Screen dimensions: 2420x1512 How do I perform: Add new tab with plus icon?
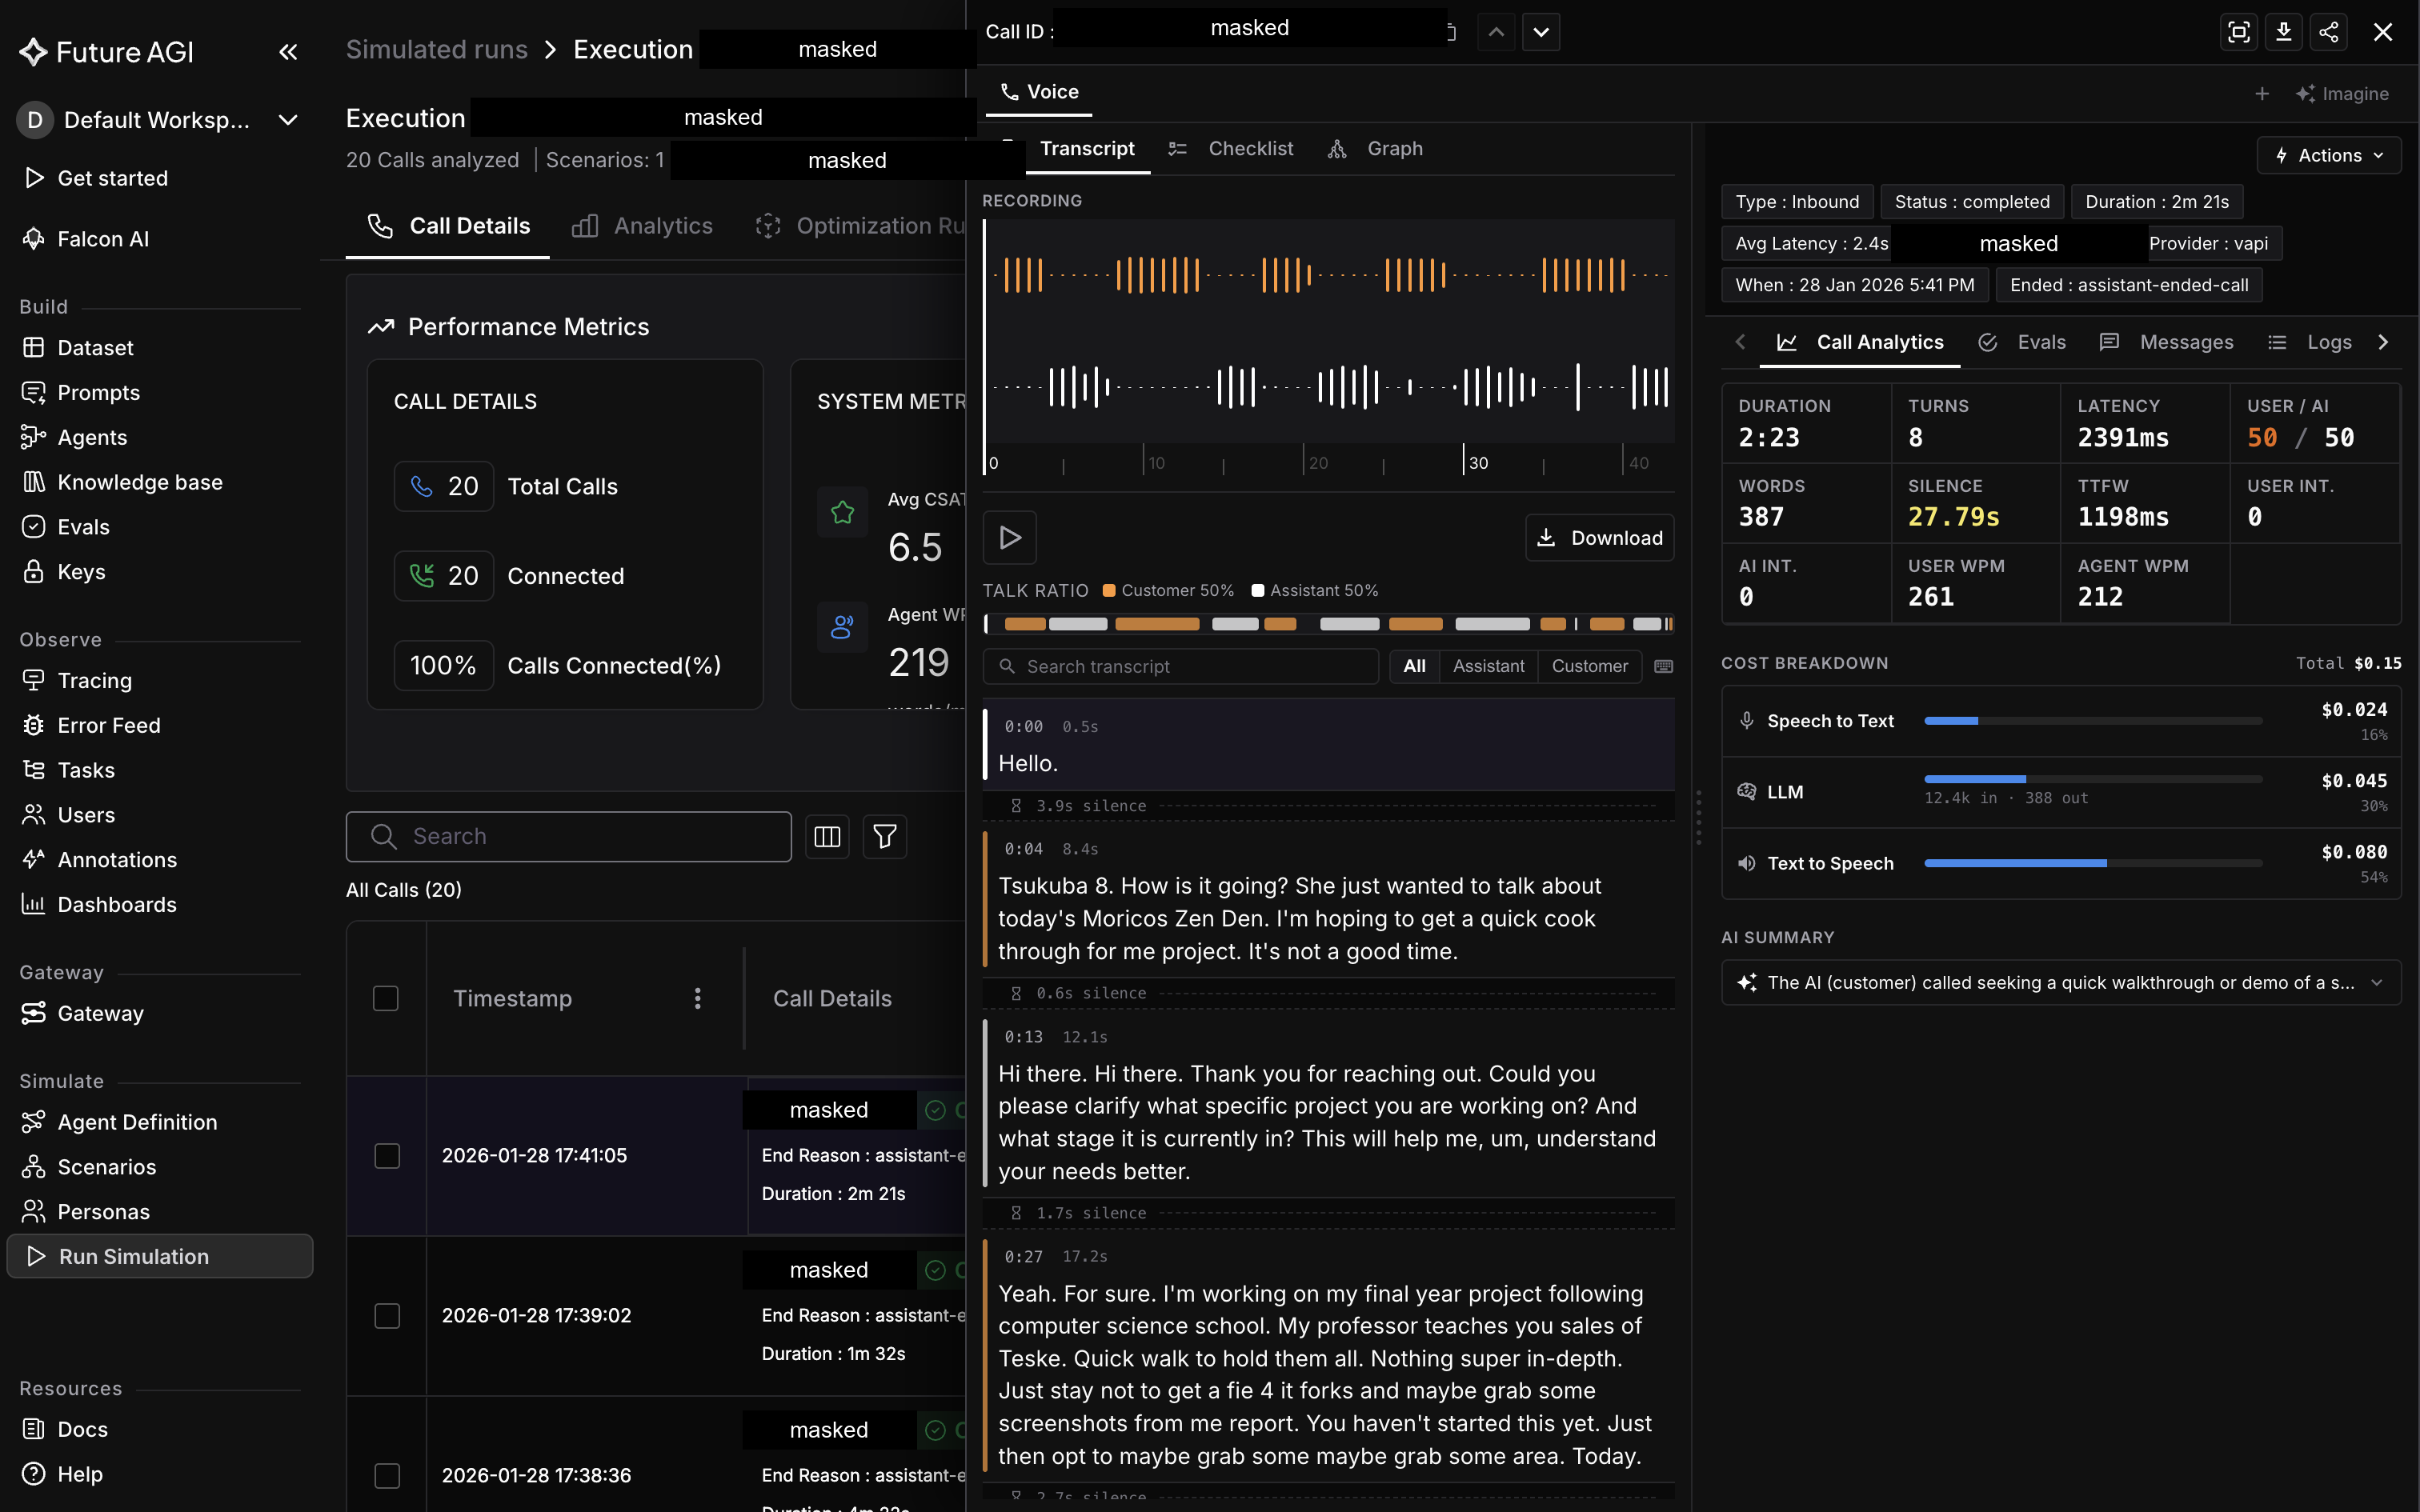2262,94
